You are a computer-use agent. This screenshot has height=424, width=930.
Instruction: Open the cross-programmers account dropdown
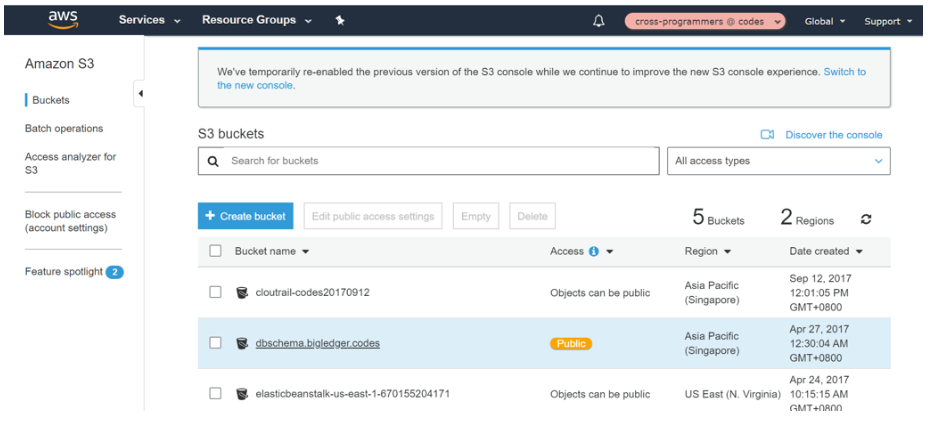(705, 21)
